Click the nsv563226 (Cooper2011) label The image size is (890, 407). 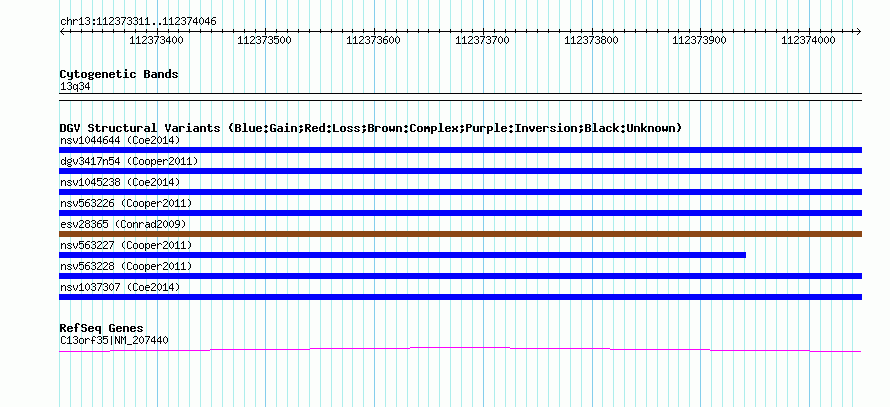[126, 203]
